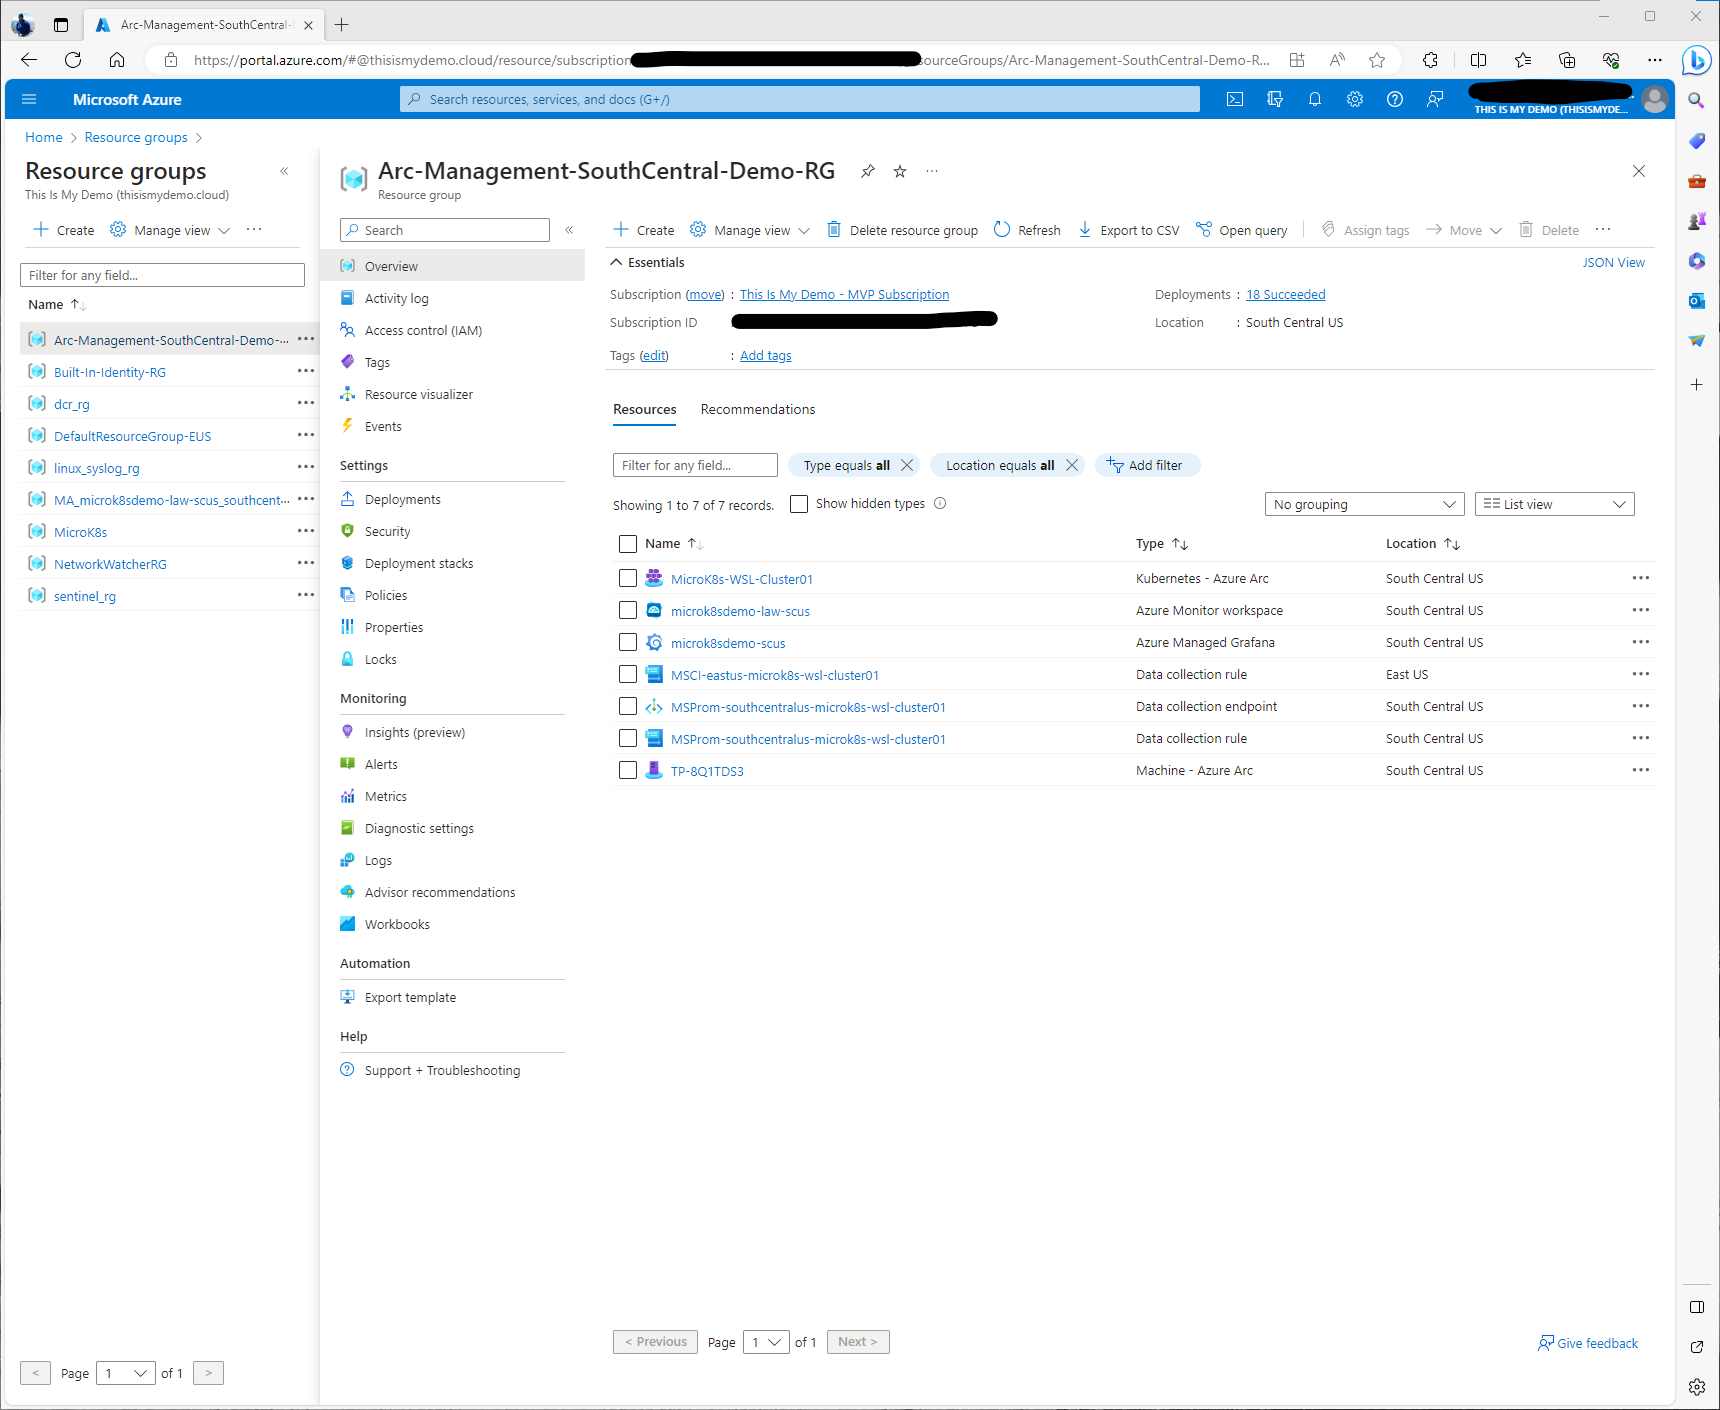Open the 18 Succeeded deployments link
This screenshot has height=1410, width=1720.
click(1285, 294)
